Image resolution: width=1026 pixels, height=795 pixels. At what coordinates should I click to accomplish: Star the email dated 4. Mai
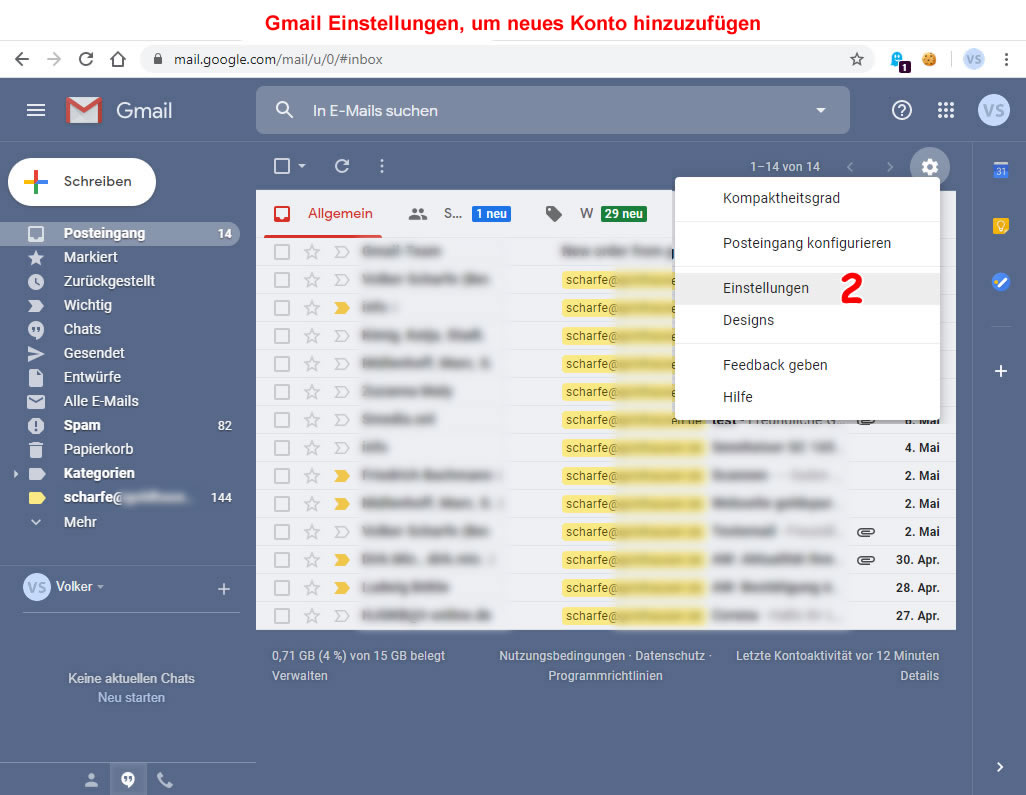312,448
